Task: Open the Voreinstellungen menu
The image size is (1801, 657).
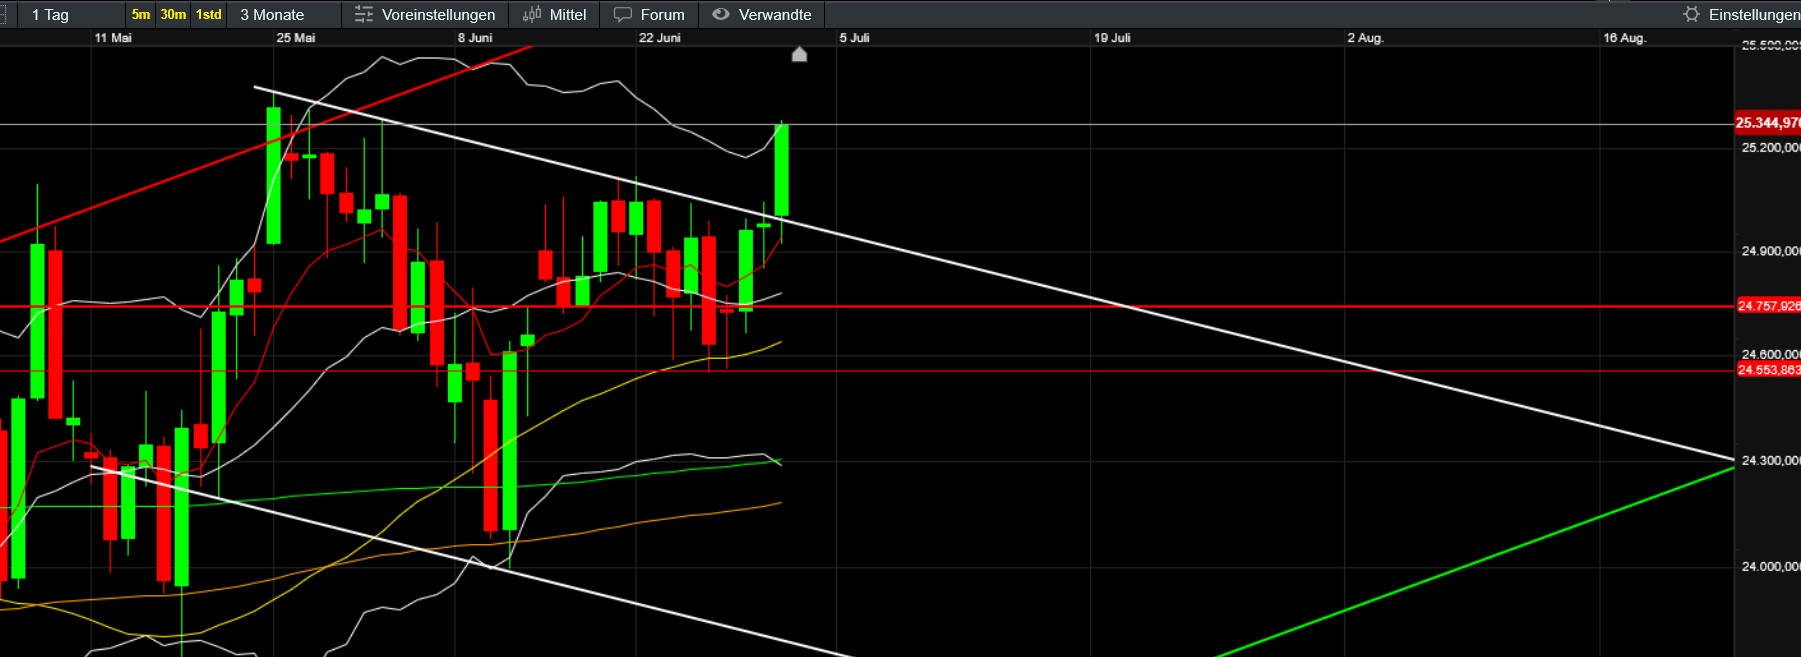Action: point(426,15)
